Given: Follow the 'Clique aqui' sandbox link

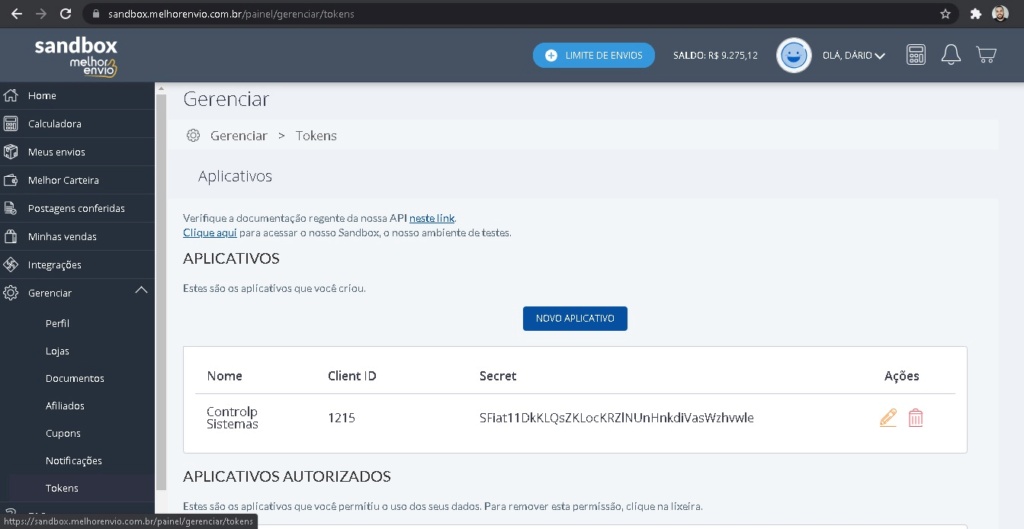Looking at the screenshot, I should point(210,232).
